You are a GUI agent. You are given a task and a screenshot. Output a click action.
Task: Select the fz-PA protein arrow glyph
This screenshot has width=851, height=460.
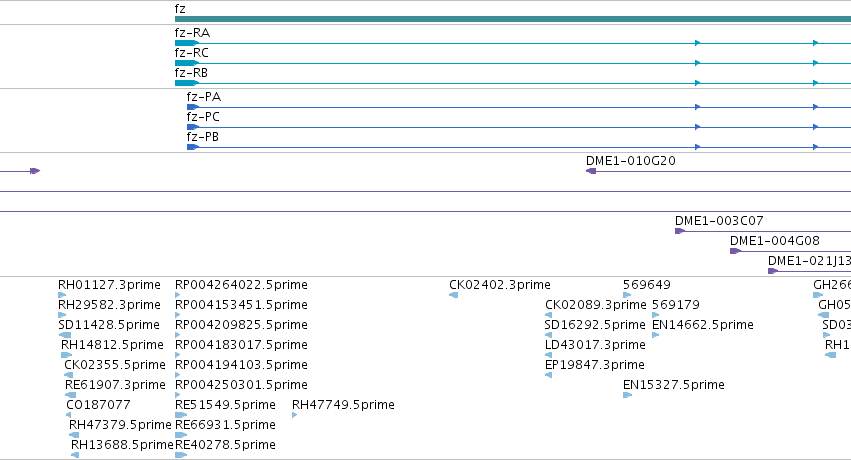click(x=193, y=107)
